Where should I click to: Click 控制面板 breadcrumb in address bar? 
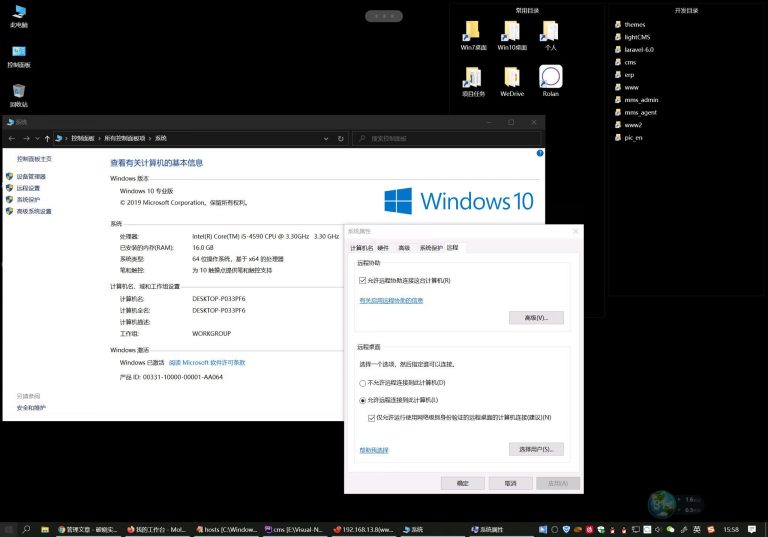(83, 139)
